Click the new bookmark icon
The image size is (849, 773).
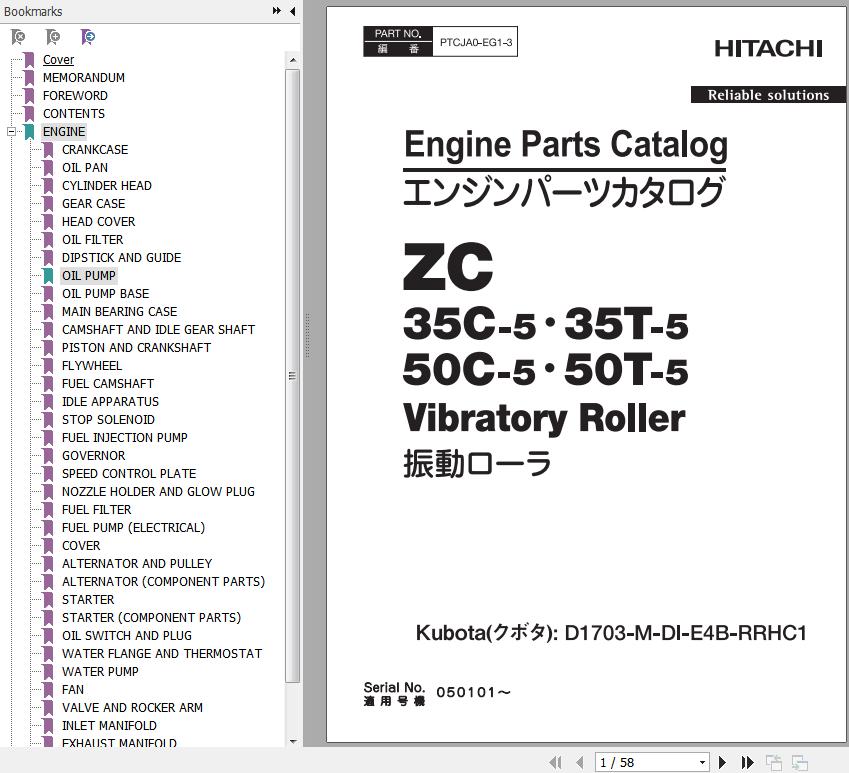click(53, 37)
